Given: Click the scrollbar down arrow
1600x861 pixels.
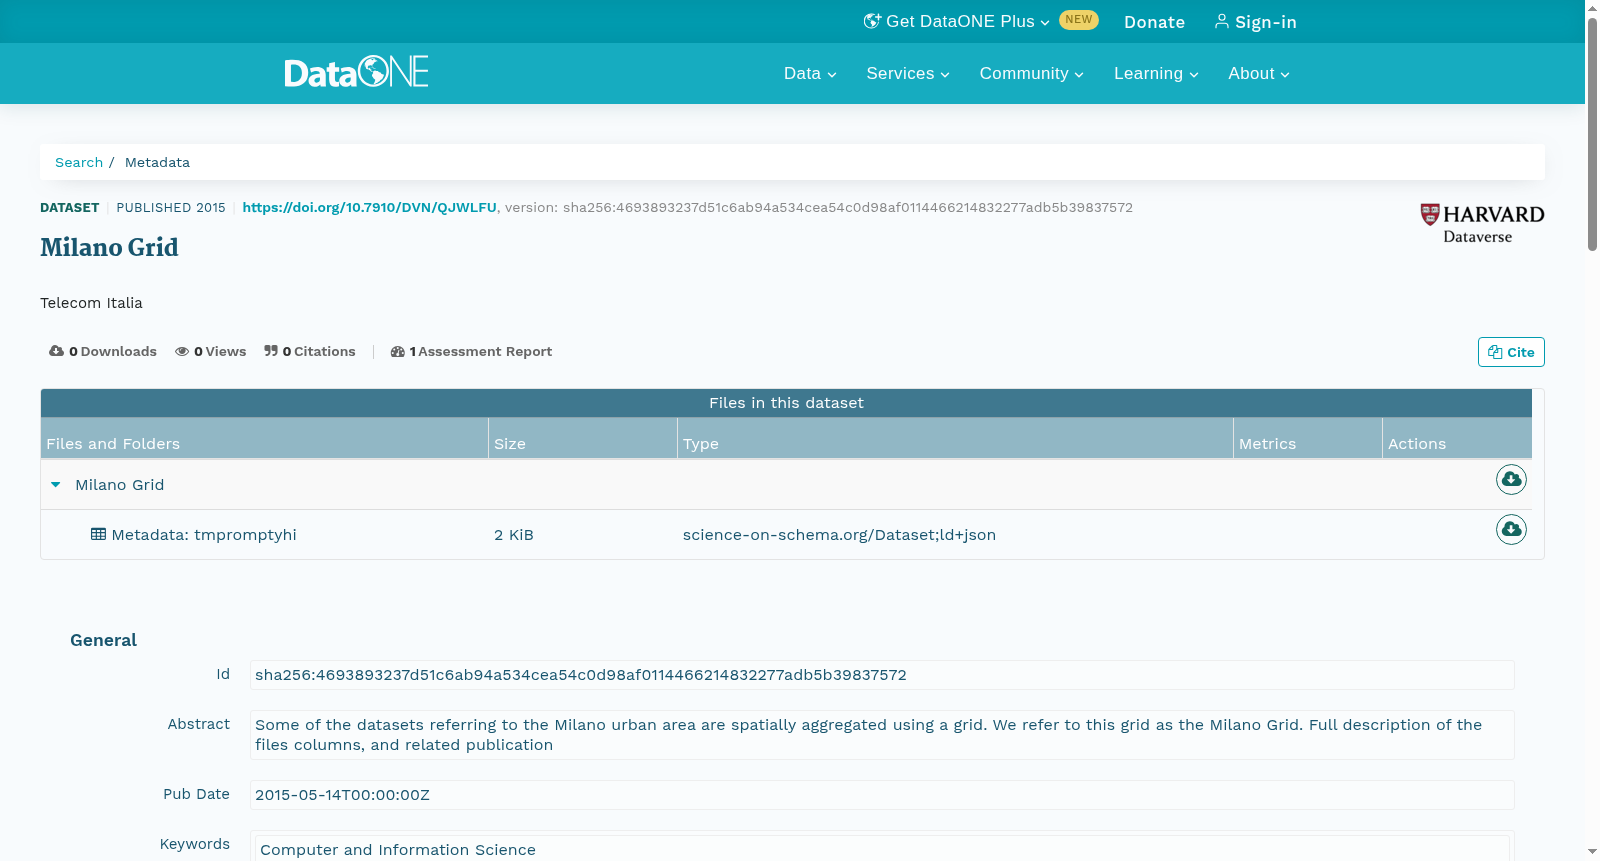Looking at the screenshot, I should 1592,852.
